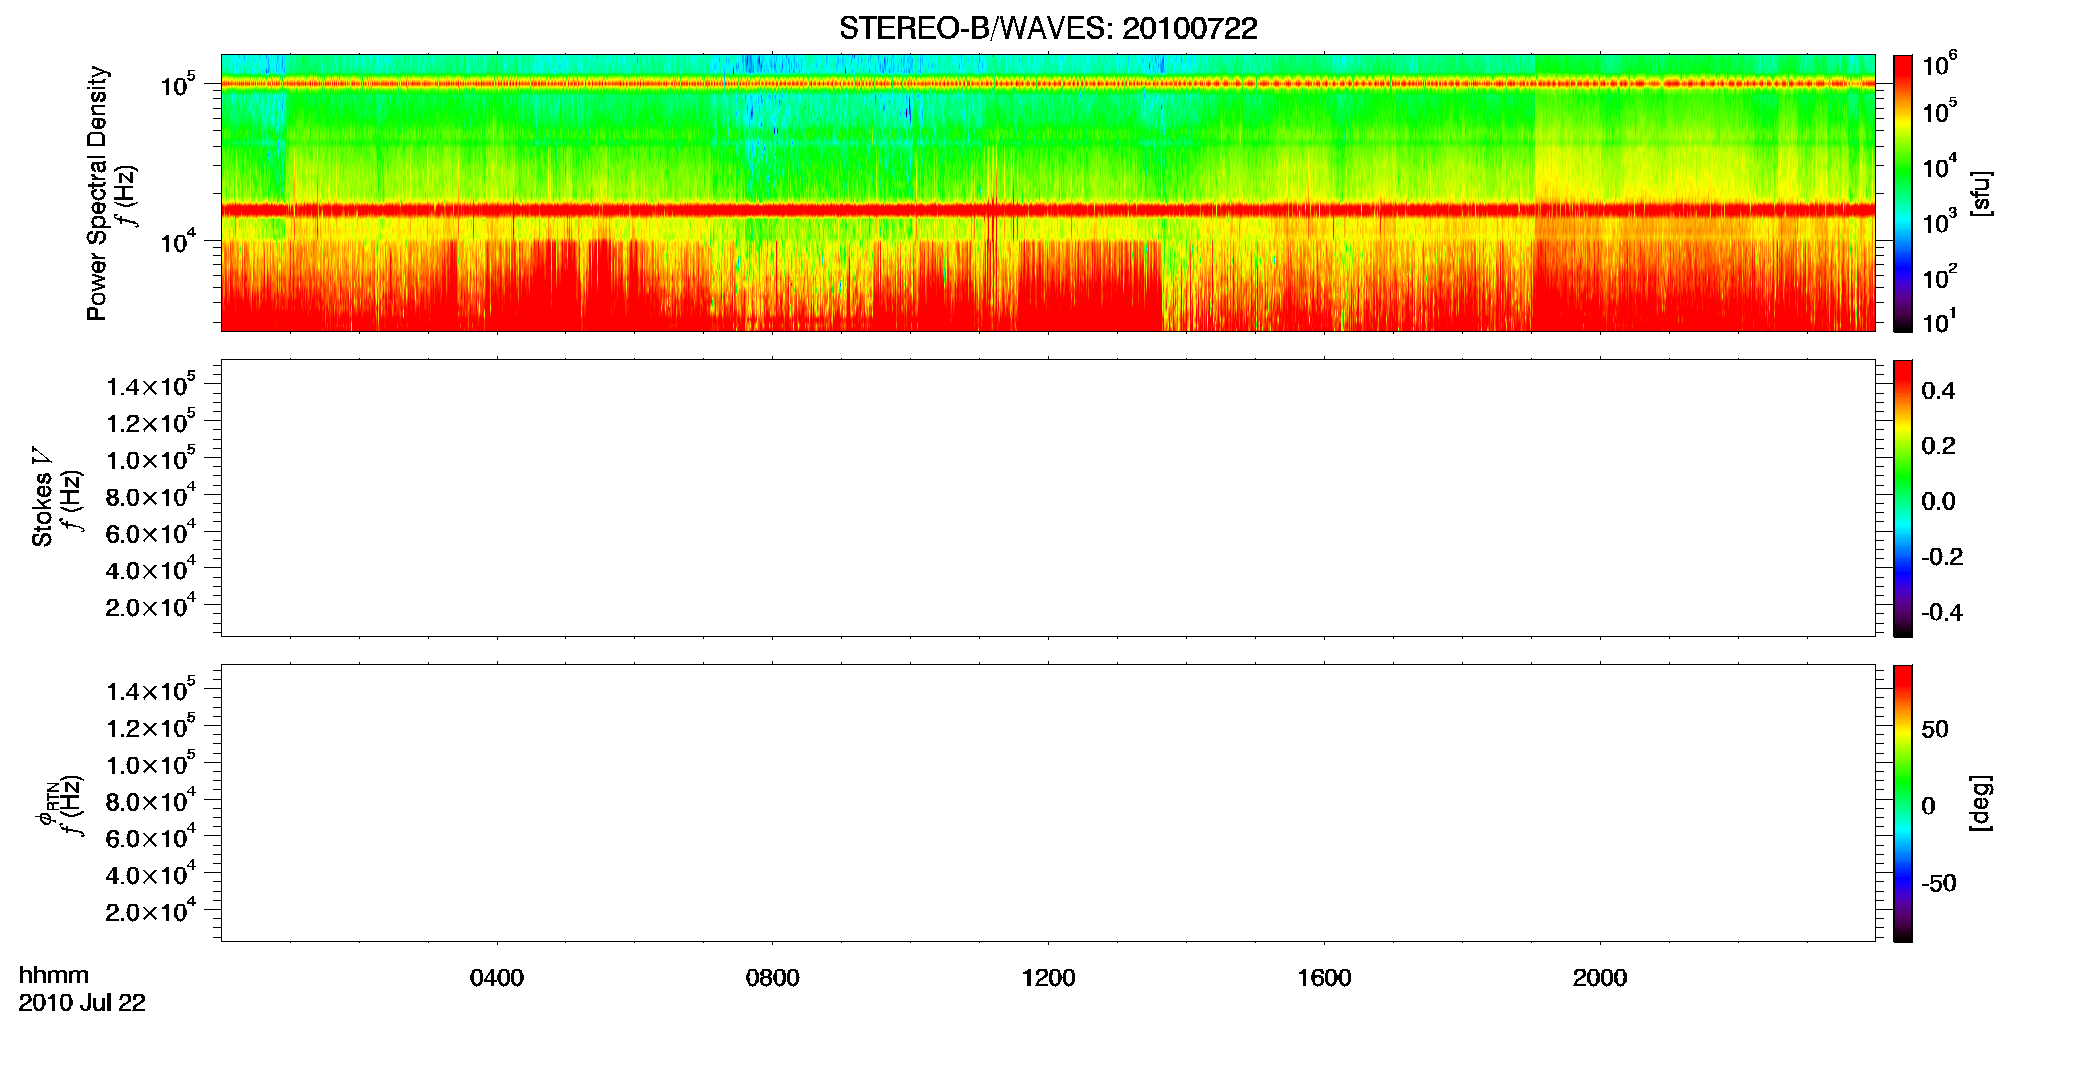
Task: Click the 0.4 label on Stokes color bar
Action: pos(1938,391)
